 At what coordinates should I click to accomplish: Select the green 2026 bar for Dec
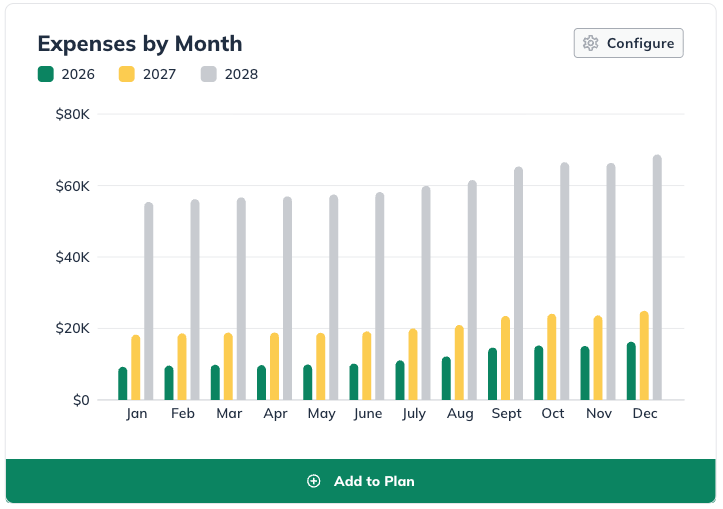pos(631,371)
